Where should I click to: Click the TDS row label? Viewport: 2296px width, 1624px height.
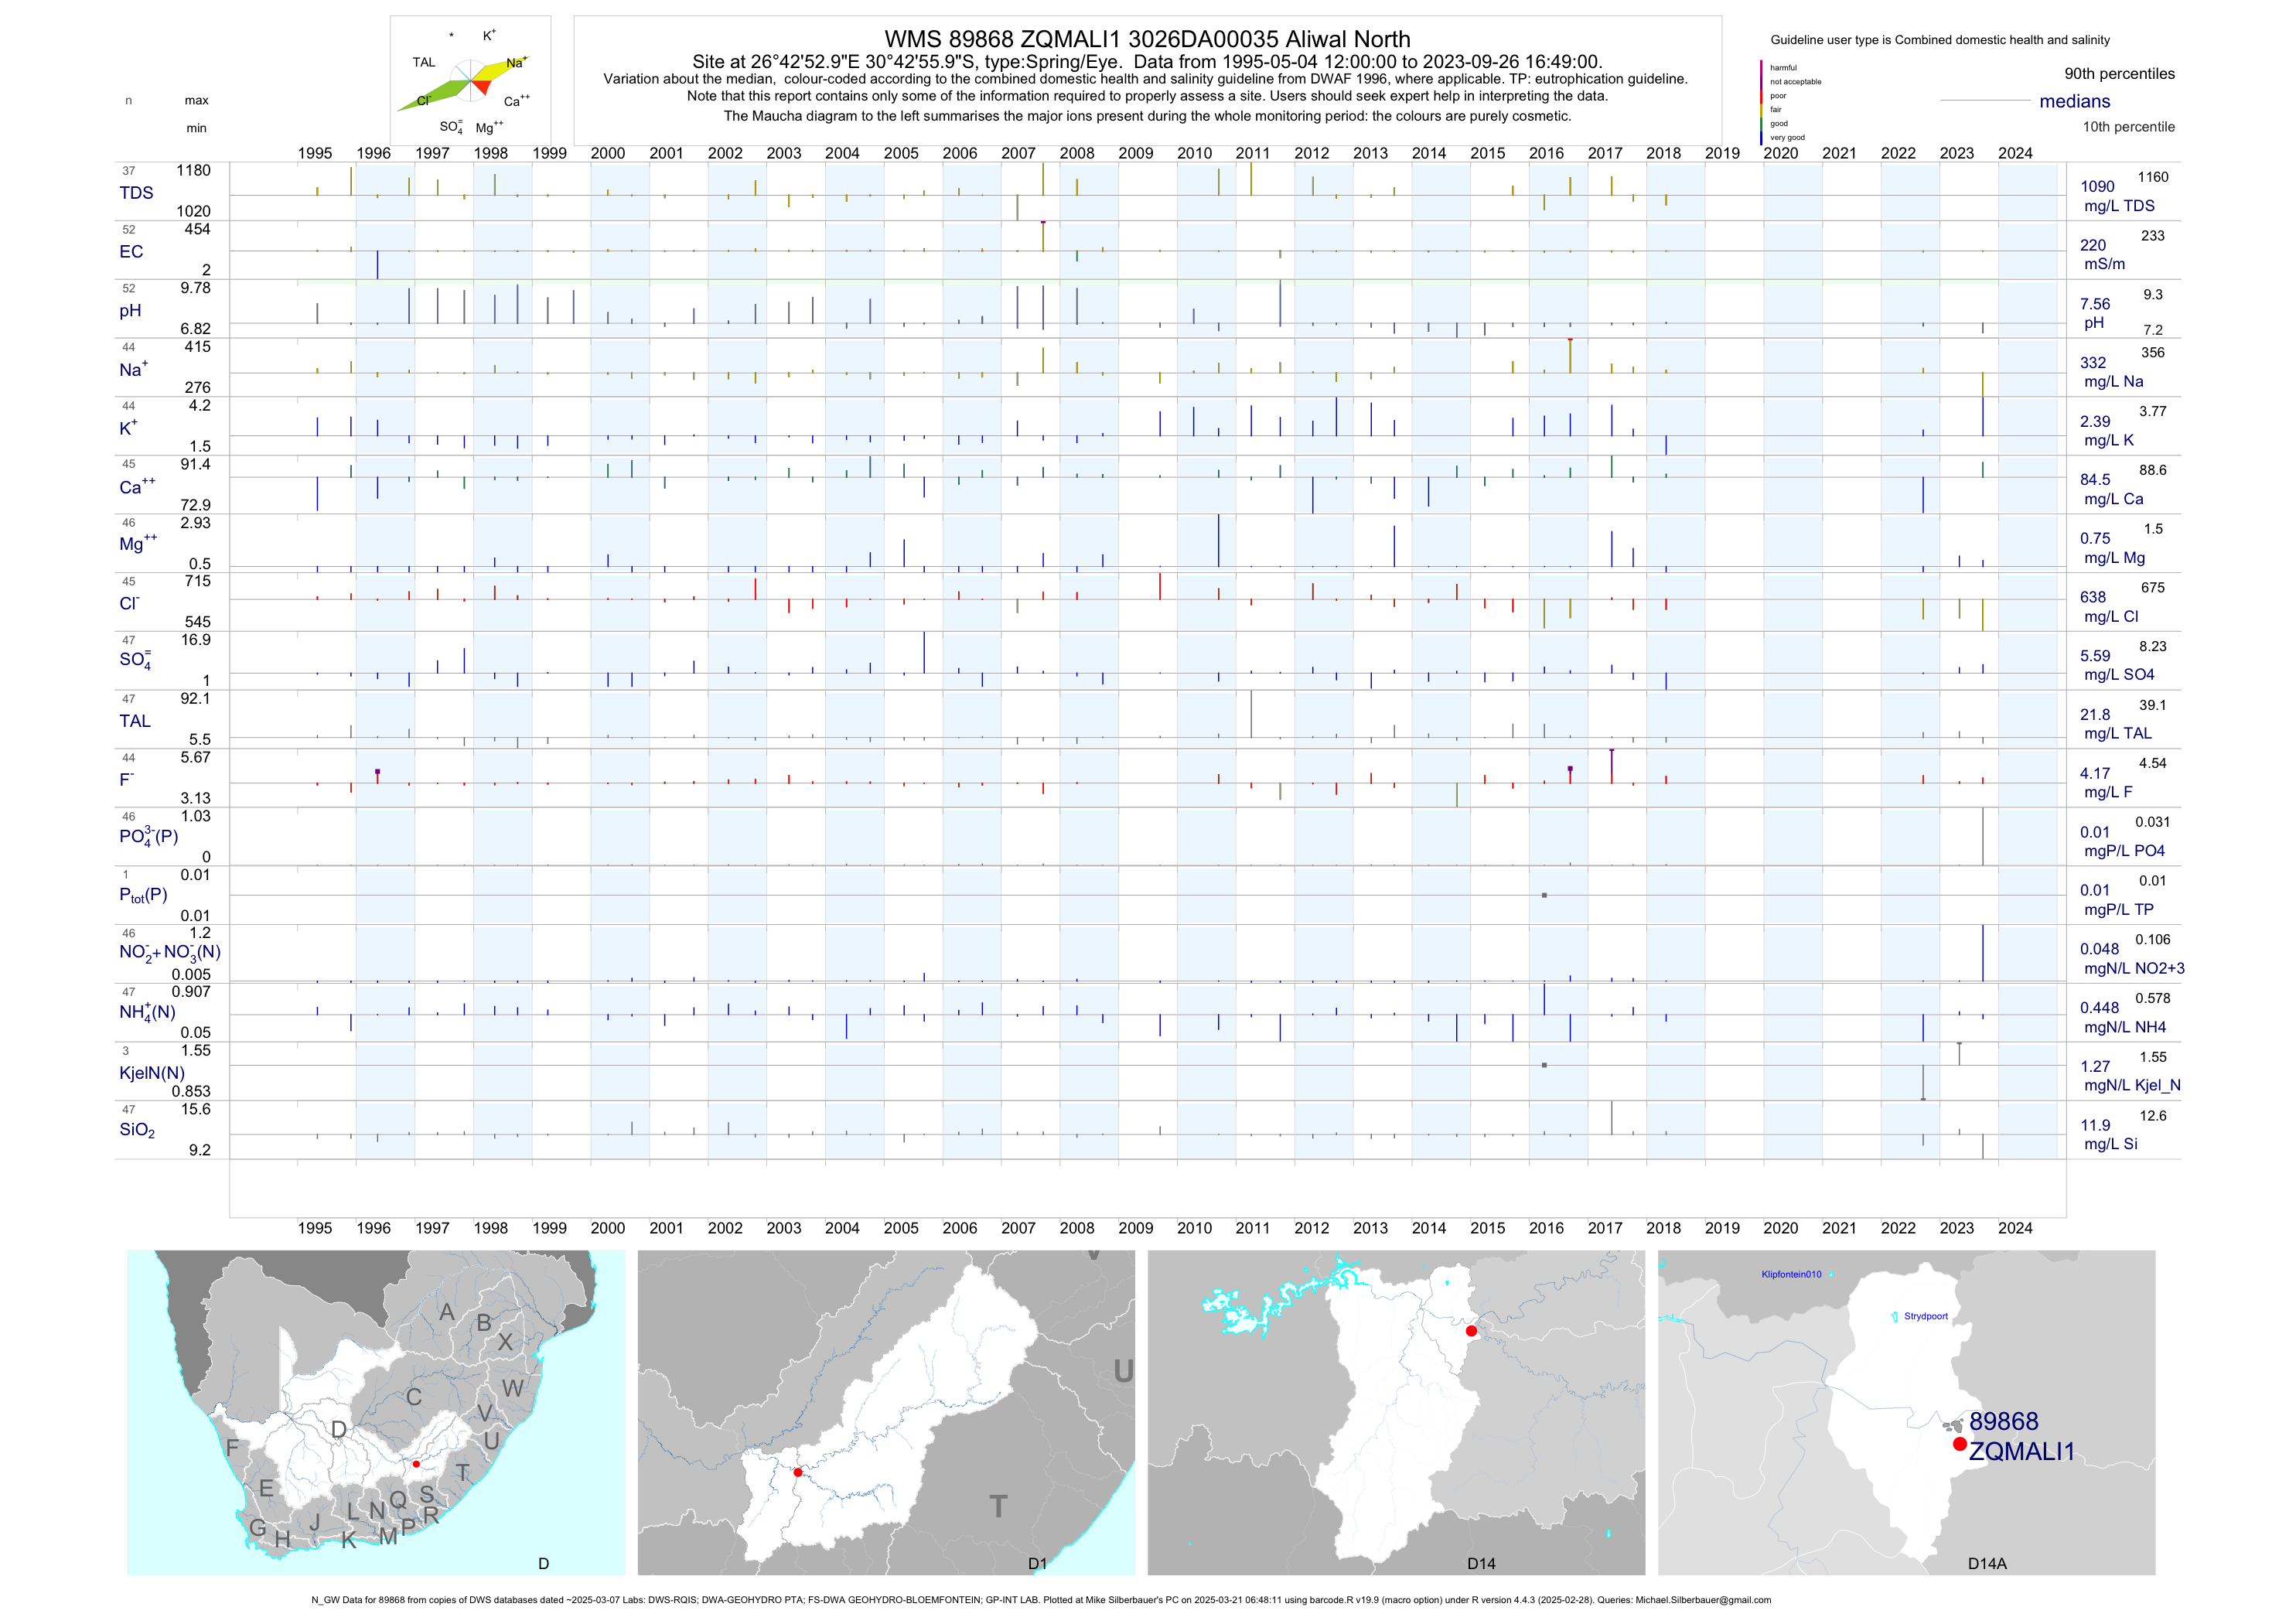[x=136, y=193]
